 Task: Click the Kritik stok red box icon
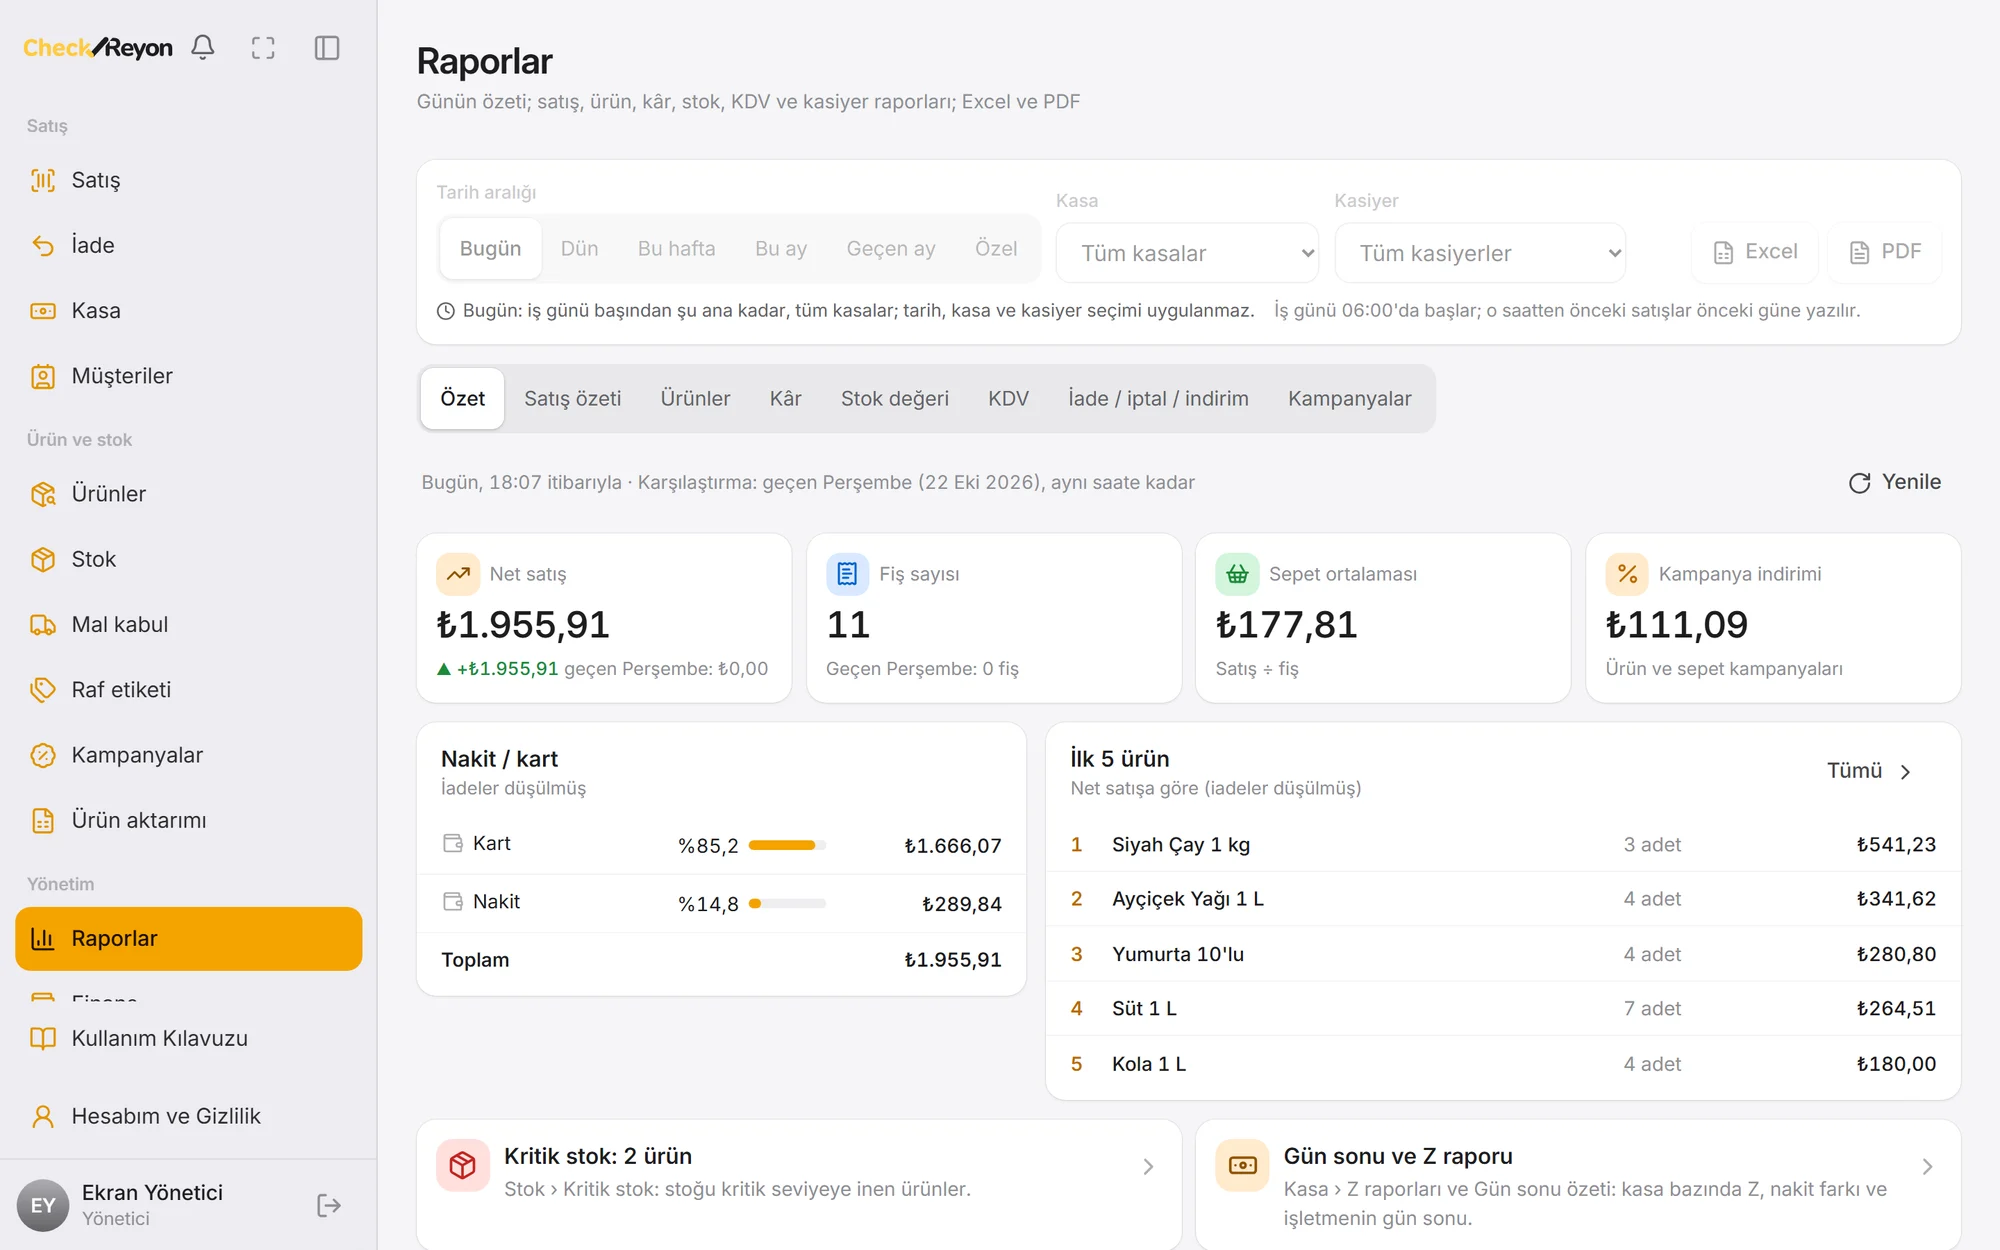click(x=463, y=1165)
